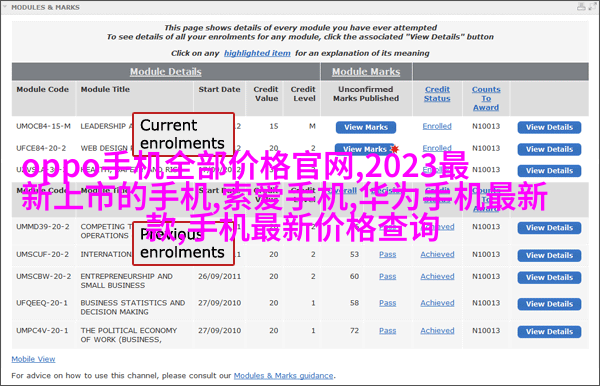This screenshot has height=386, width=600.
Task: Click credit level M for UMOCB4-15-M
Action: (x=312, y=126)
